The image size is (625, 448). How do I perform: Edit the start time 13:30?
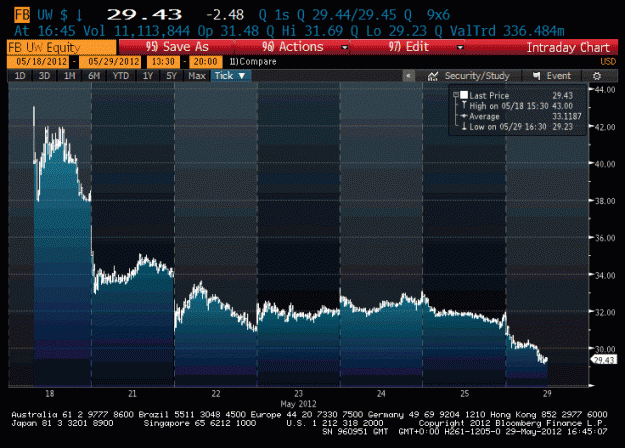(x=163, y=62)
